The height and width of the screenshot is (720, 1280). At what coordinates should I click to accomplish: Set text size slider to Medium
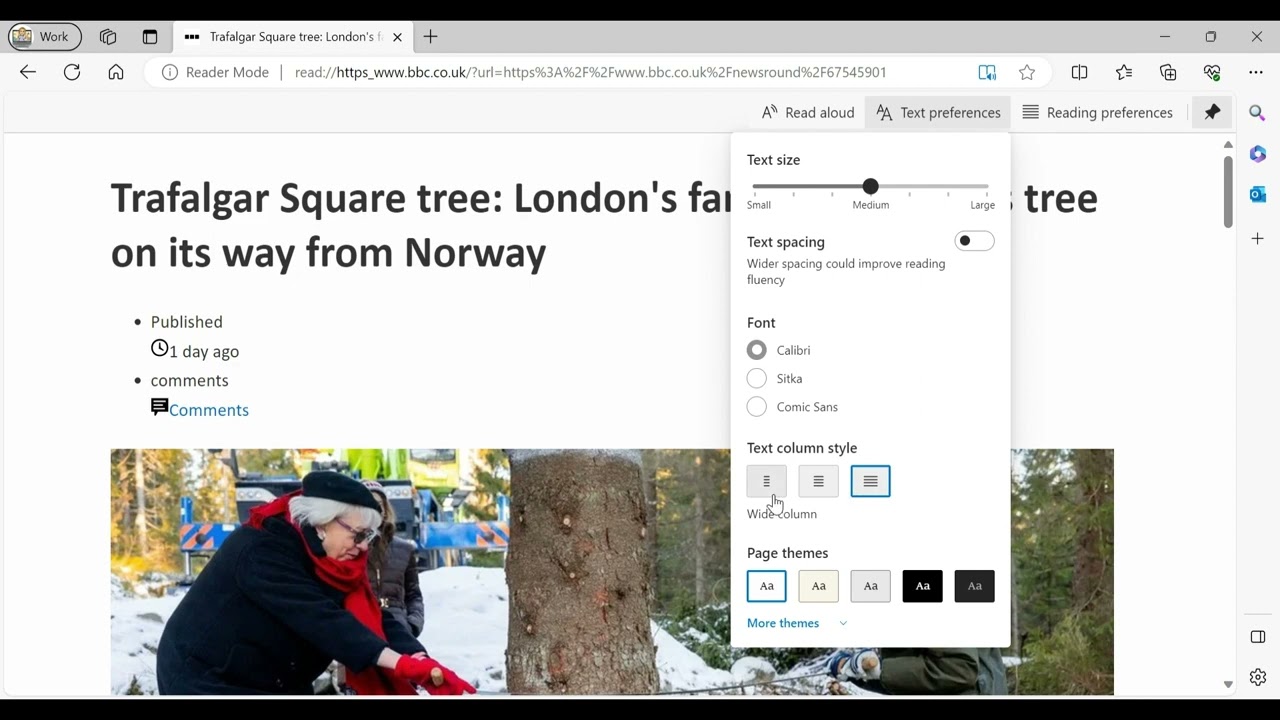870,186
